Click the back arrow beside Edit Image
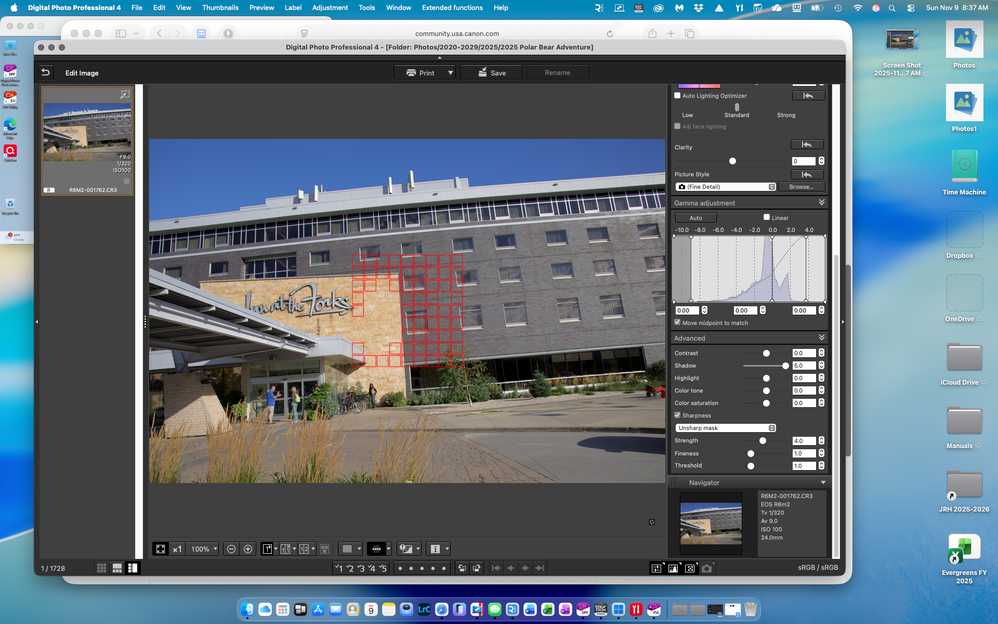The width and height of the screenshot is (998, 624). (45, 73)
